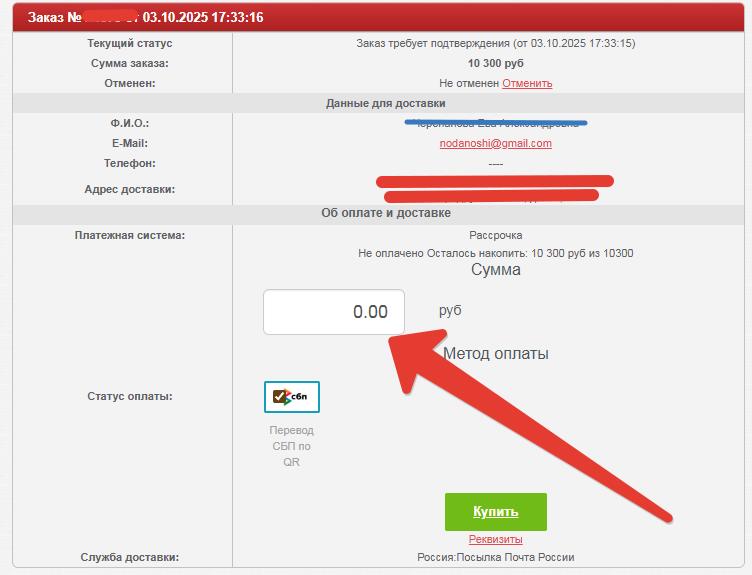
Task: Click the Рассрочка payment system text
Action: pos(495,235)
